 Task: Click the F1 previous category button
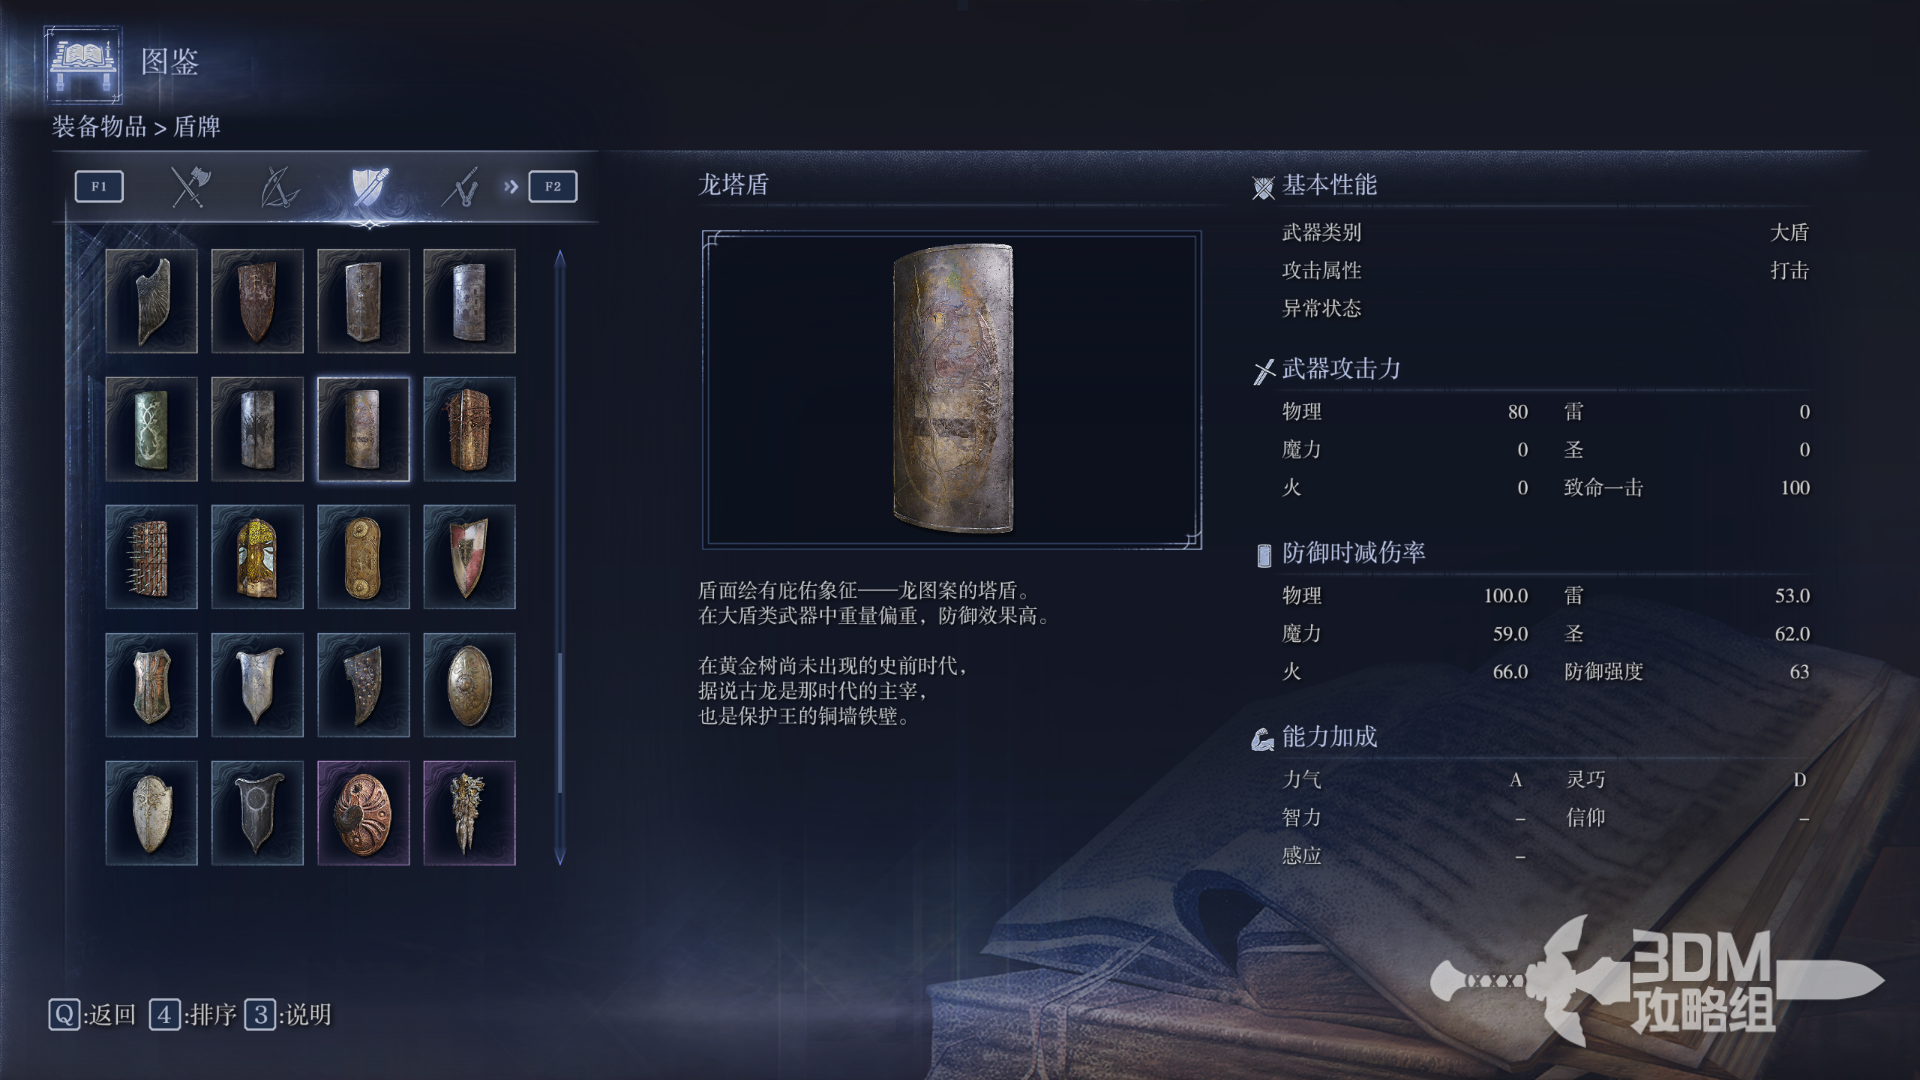pos(99,186)
